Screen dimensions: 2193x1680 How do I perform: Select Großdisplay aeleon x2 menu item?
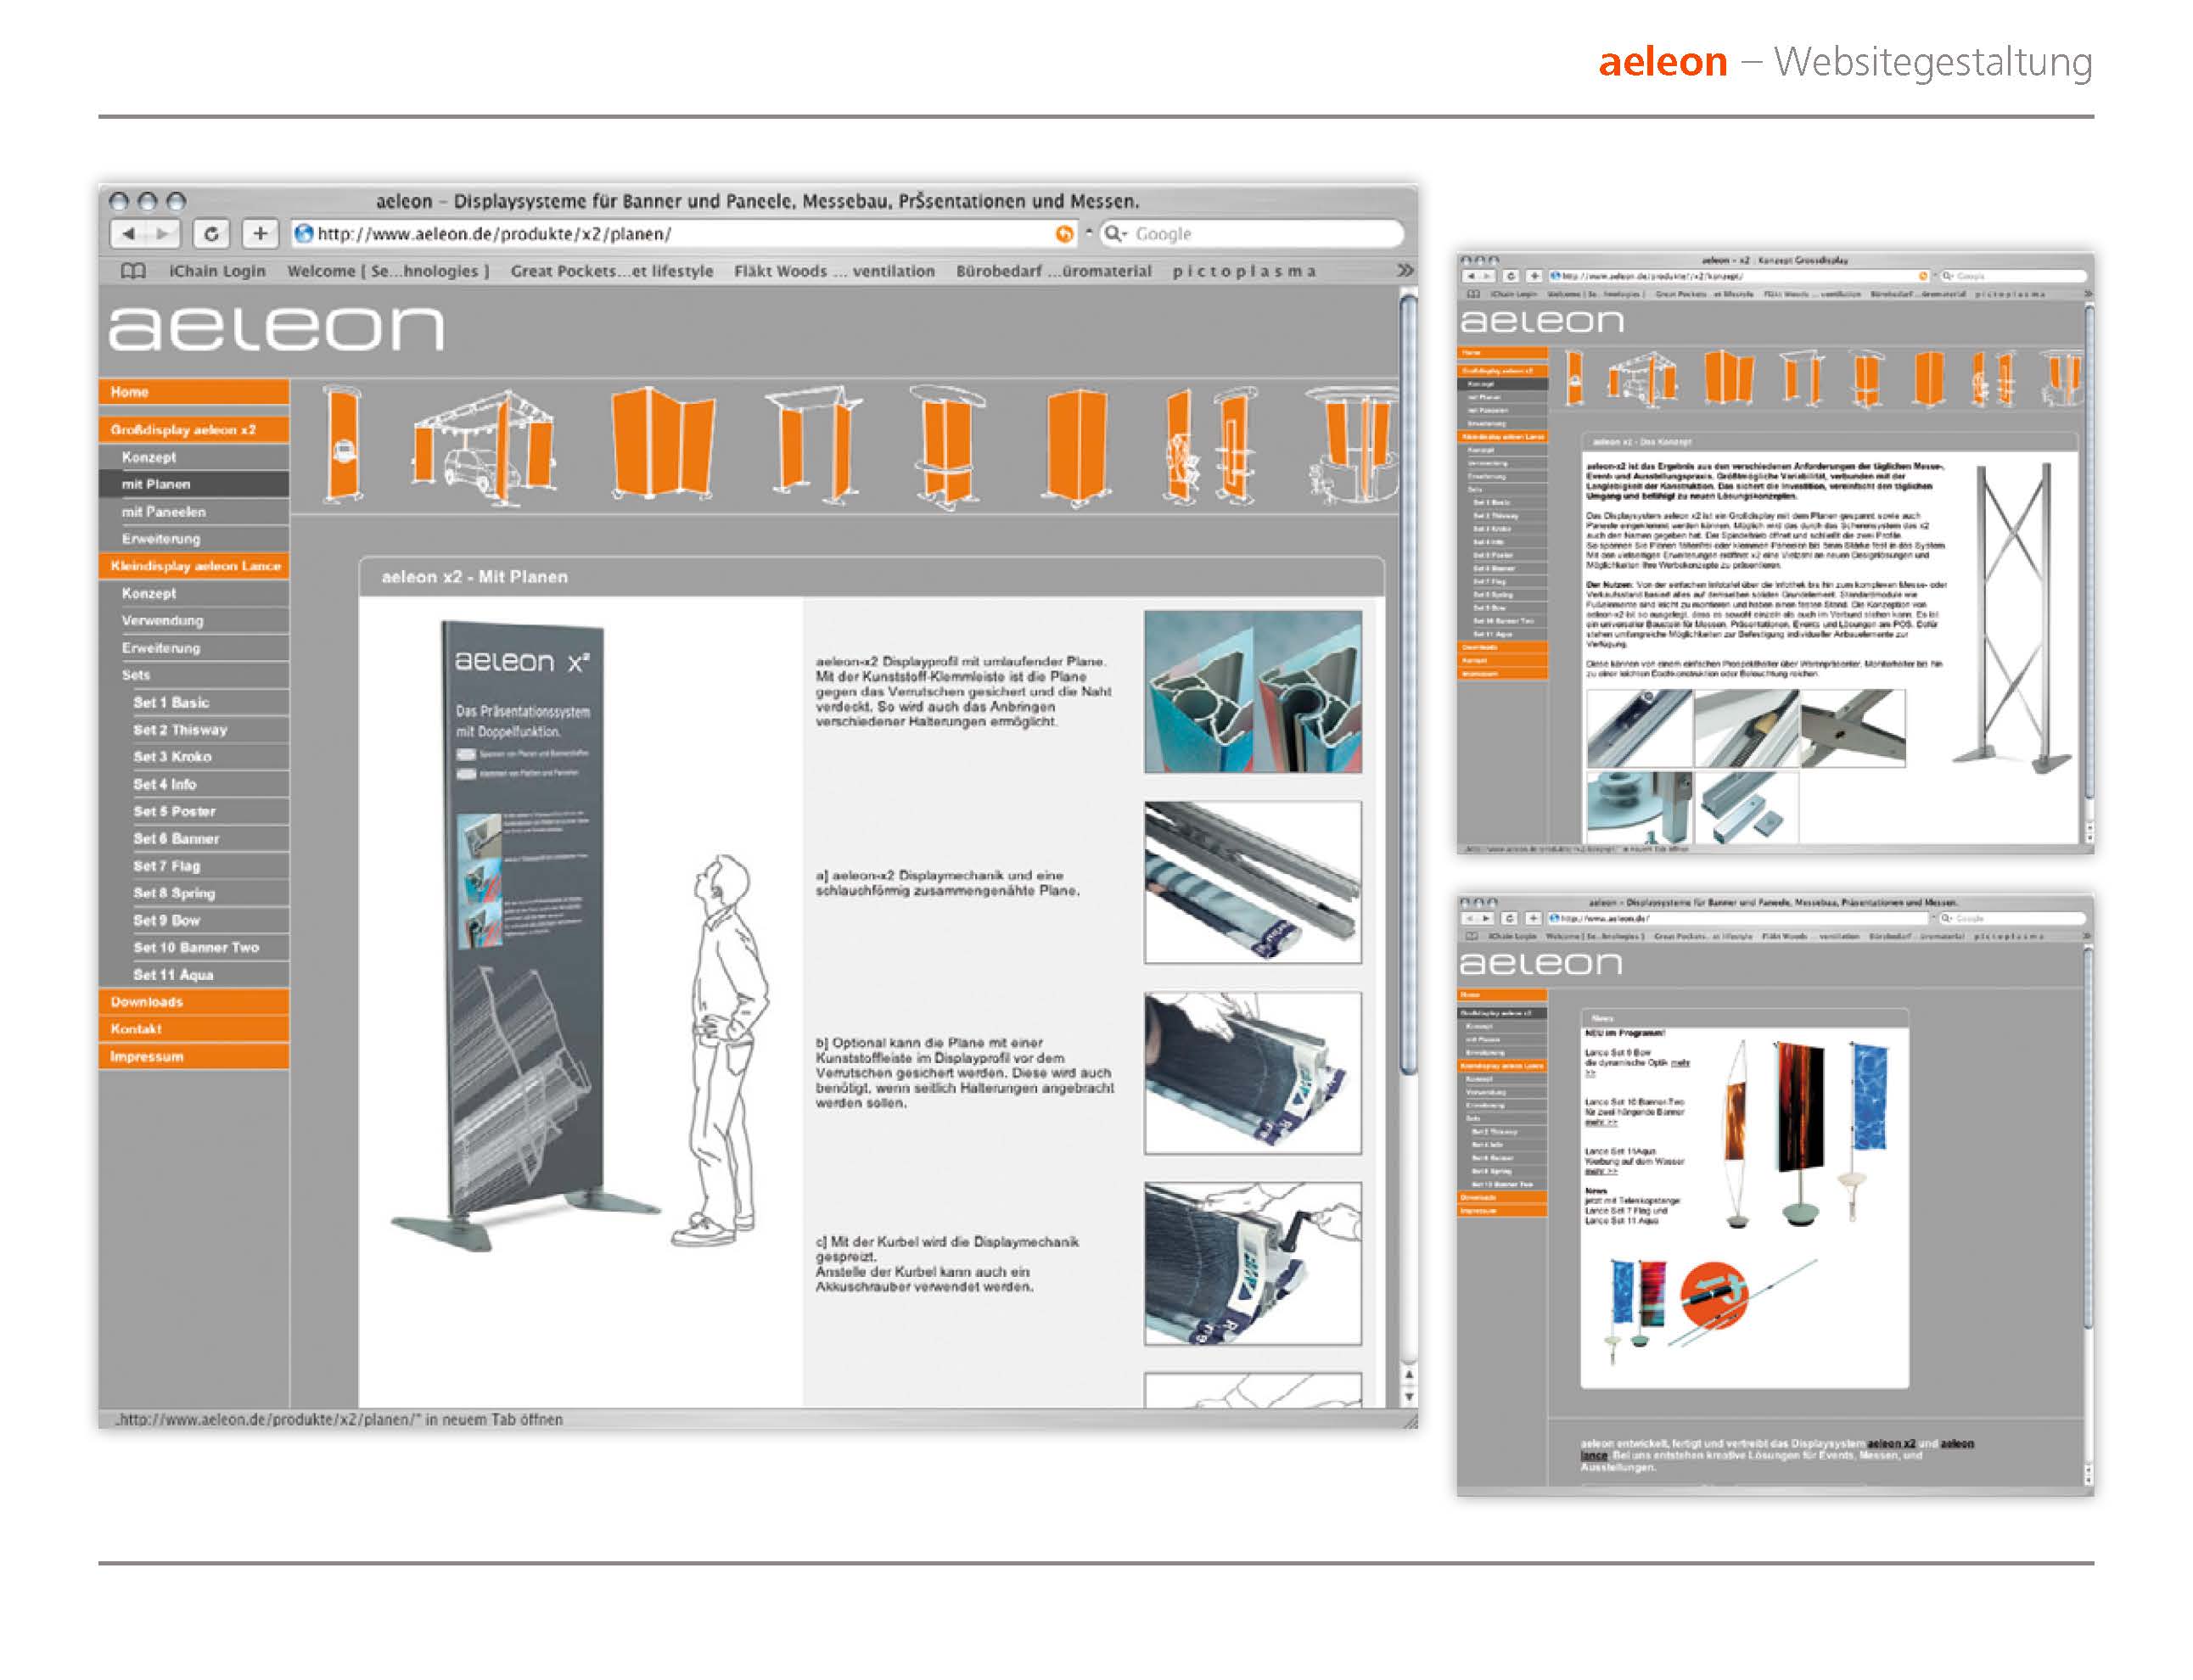coord(194,430)
